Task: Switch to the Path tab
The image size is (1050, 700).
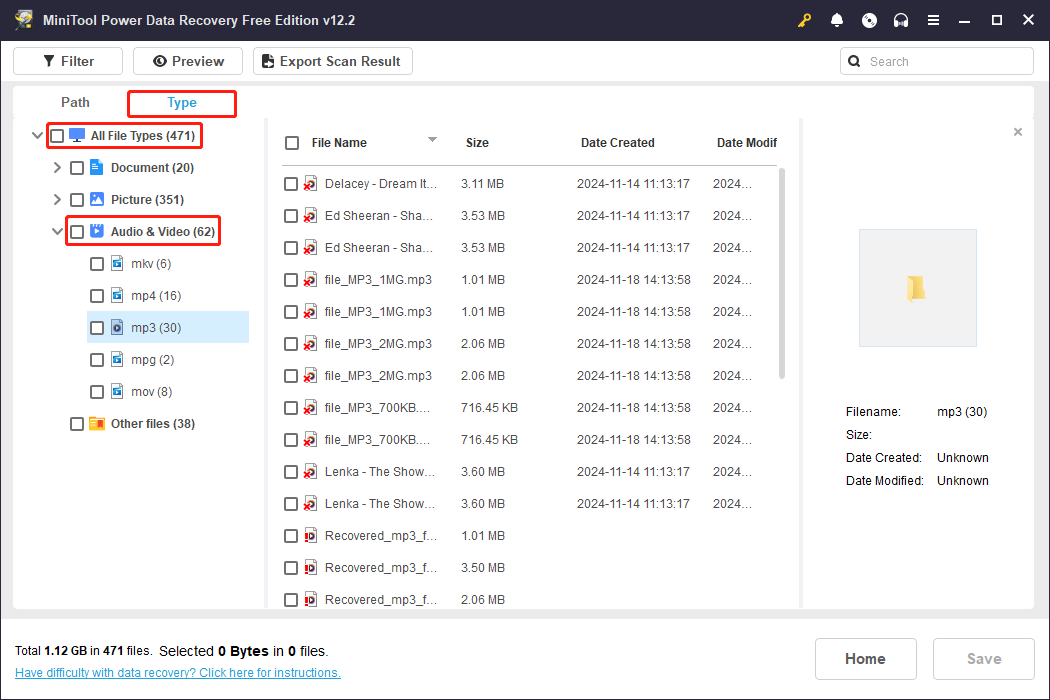Action: click(75, 102)
